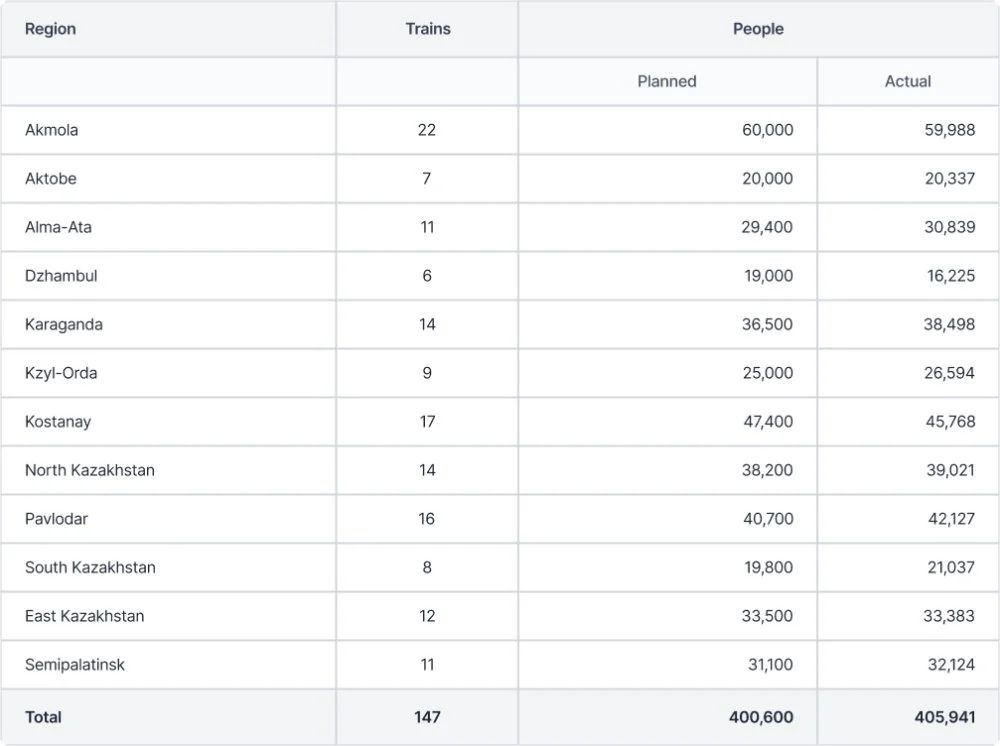Select South Kazakhstan's trains count cell

[x=427, y=567]
